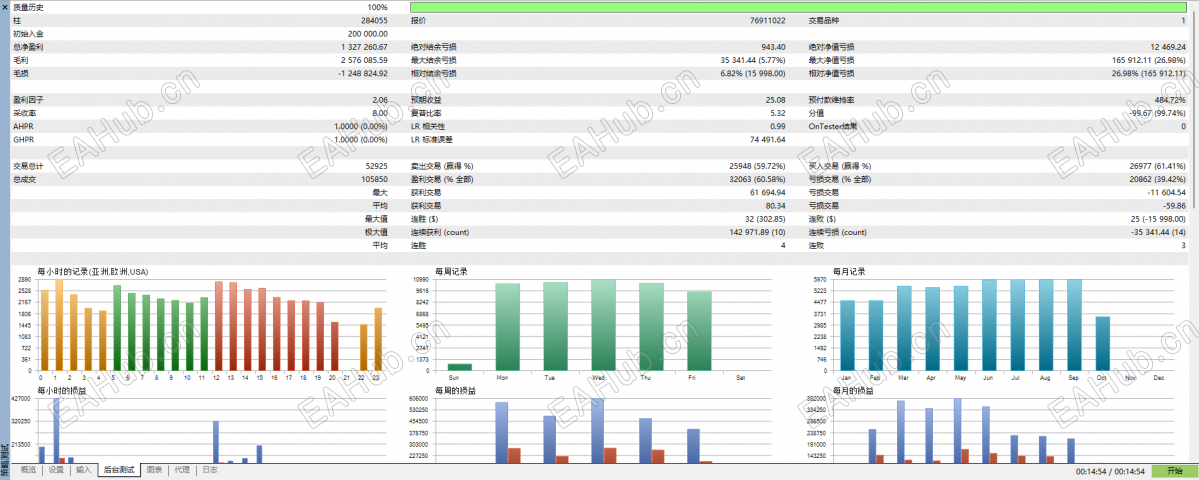Screen dimensions: 1199x480
Task: Select the 毛利 value 2 576 085.59
Action: 364,60
